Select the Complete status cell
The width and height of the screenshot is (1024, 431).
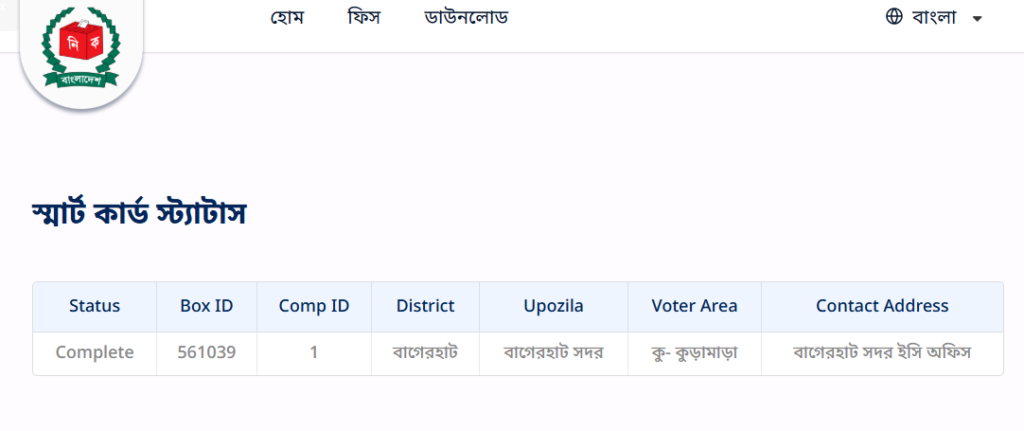click(x=94, y=353)
